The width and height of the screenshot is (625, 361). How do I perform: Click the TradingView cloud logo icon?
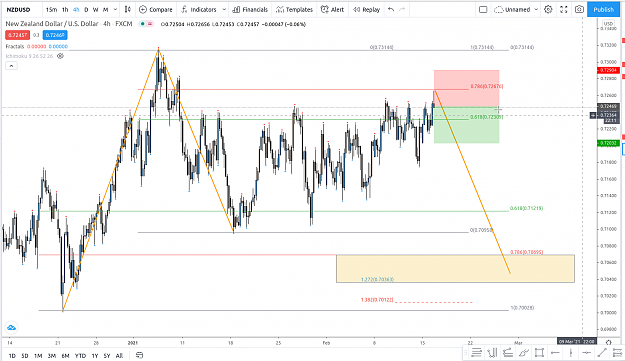11,328
